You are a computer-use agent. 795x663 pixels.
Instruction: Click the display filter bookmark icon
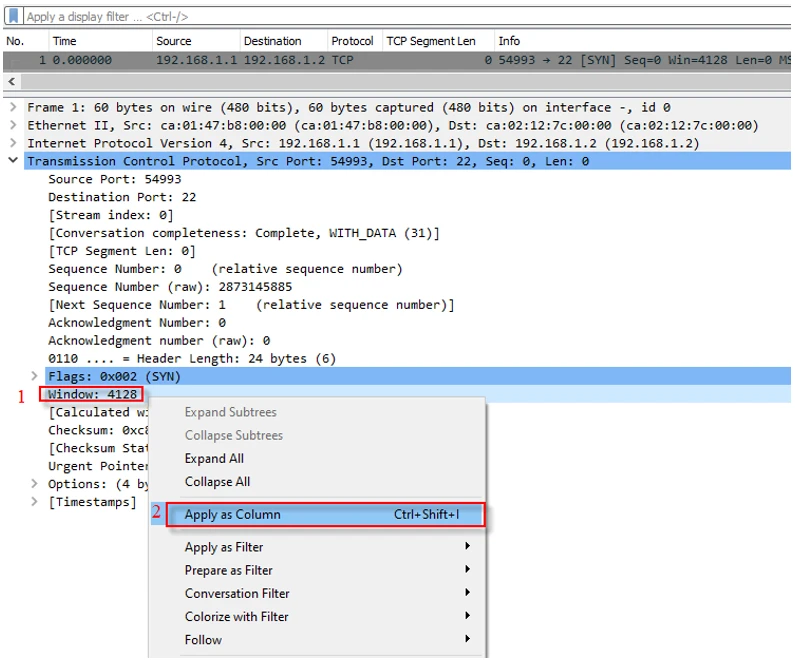[13, 16]
